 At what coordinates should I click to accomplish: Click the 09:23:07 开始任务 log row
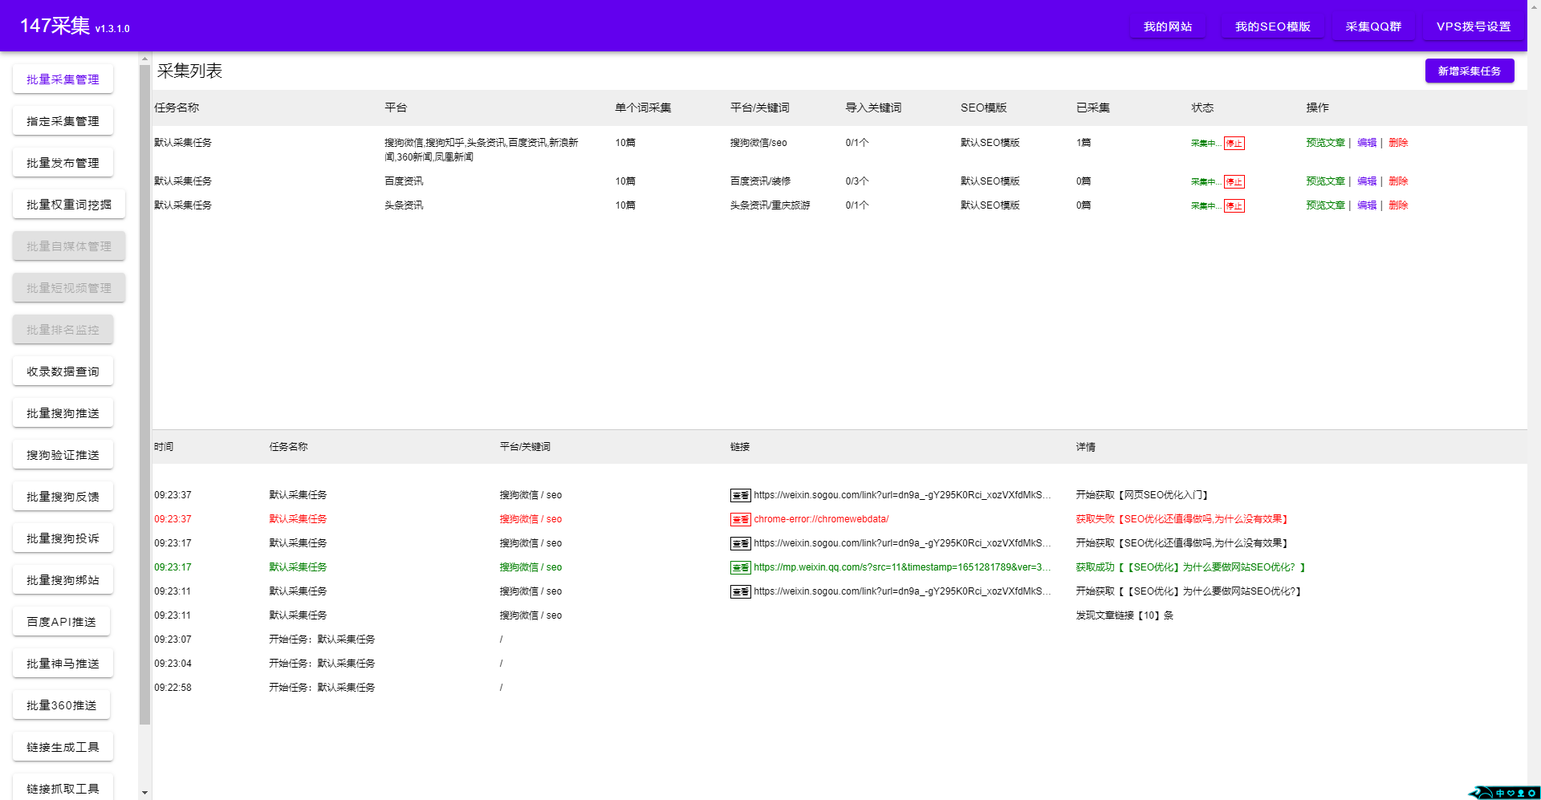pyautogui.click(x=838, y=639)
